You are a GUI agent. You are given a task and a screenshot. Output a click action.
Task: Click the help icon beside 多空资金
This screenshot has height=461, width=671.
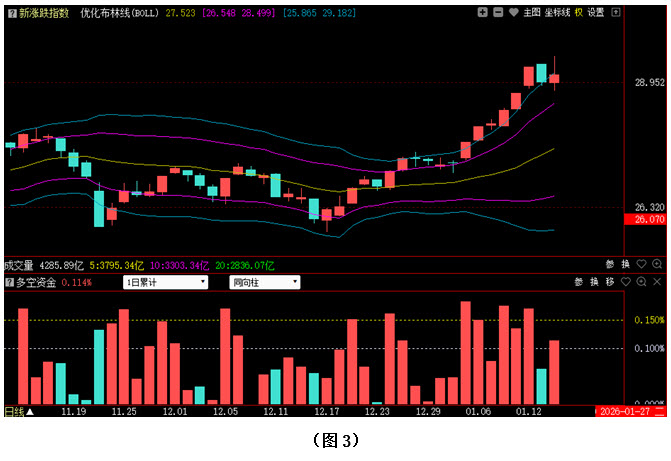[x=9, y=283]
